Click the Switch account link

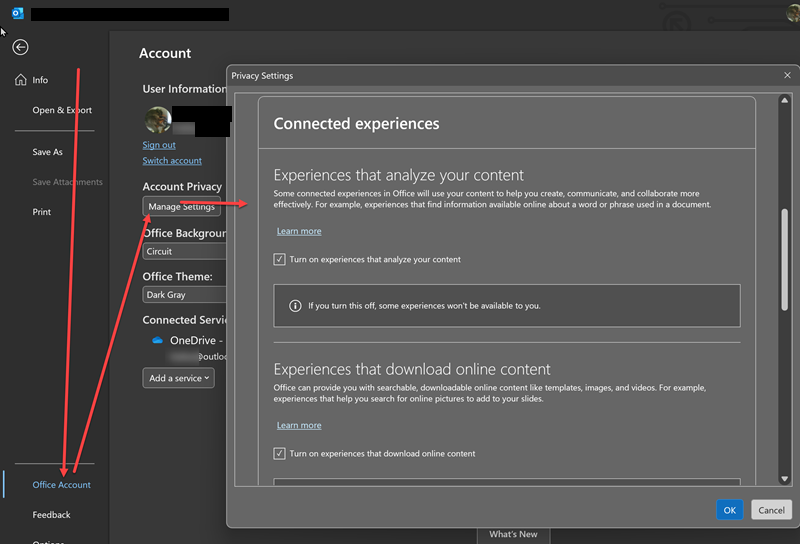172,161
